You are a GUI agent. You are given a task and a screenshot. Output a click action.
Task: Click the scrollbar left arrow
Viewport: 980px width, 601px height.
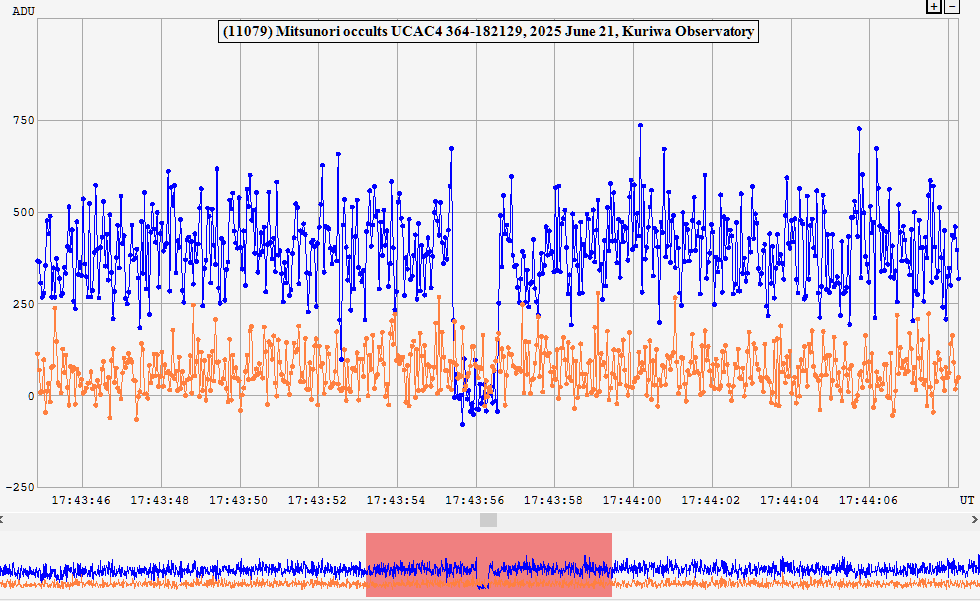coord(4,520)
